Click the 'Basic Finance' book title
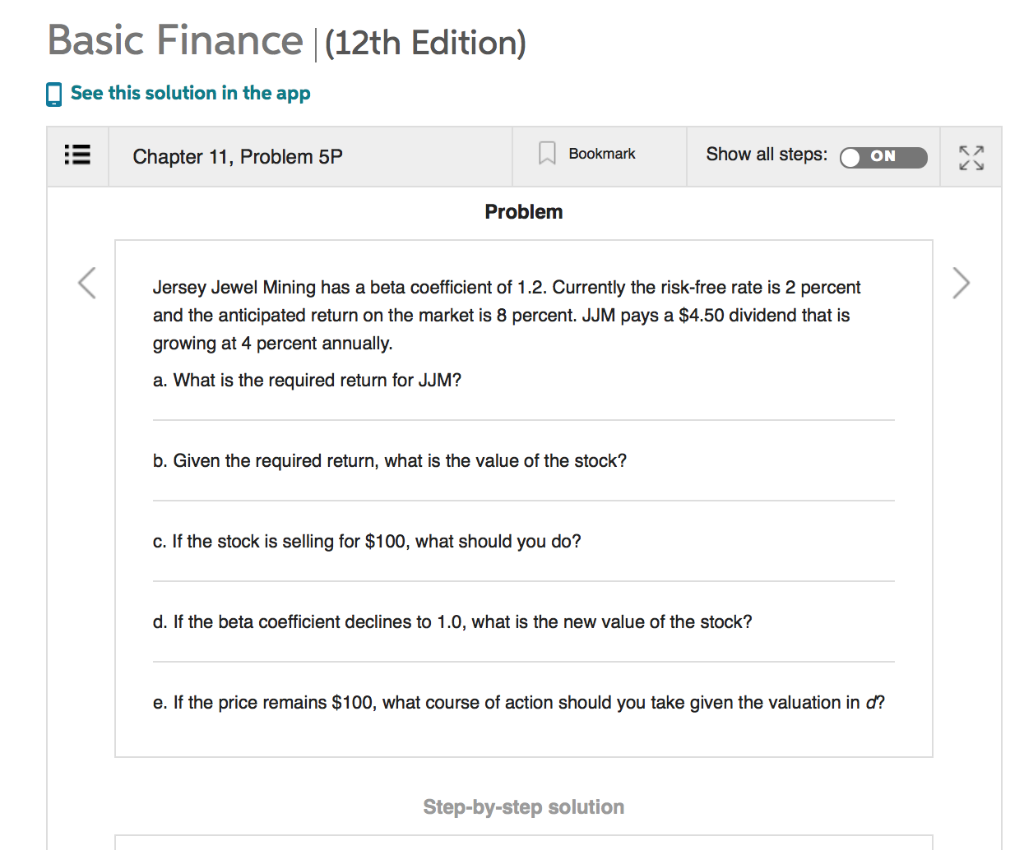This screenshot has width=1024, height=850. click(172, 41)
